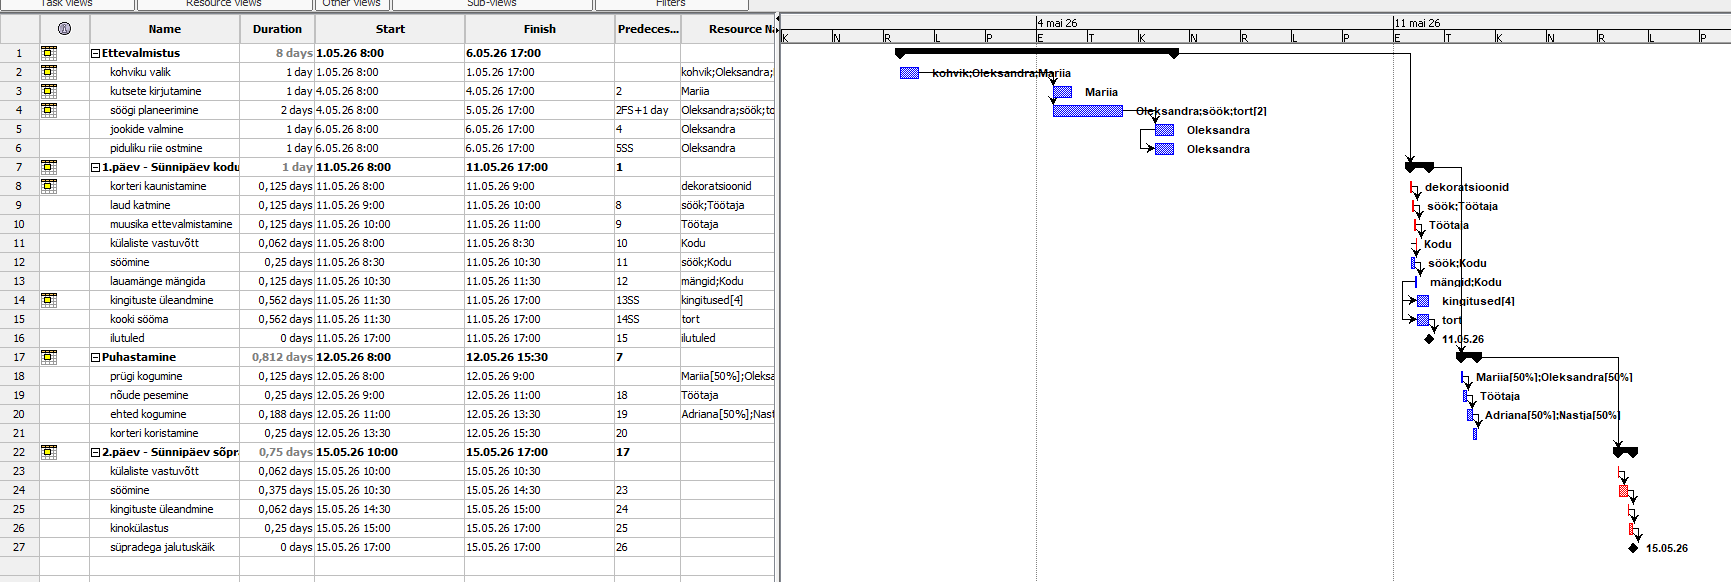Click the Puhastamine summary bar in the chart
Viewport: 1731px width, 582px height.
click(x=1469, y=356)
